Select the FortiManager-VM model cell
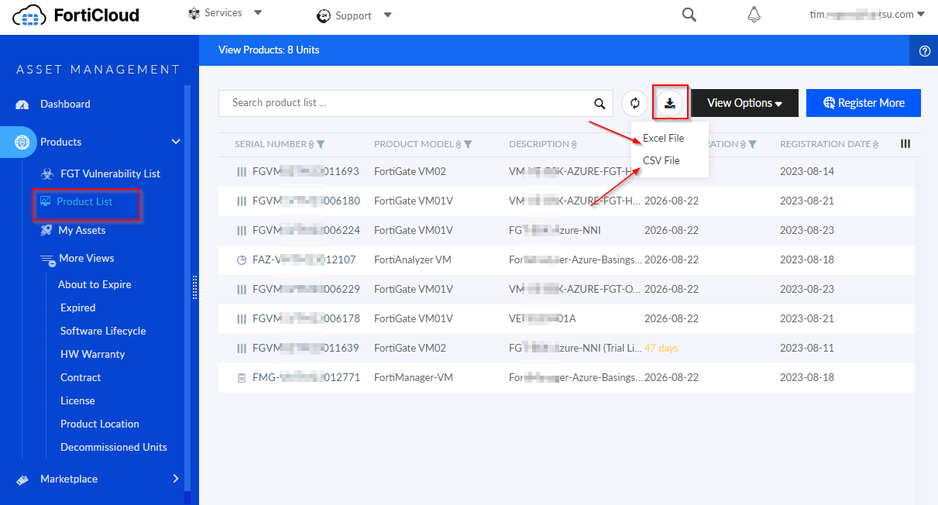 pyautogui.click(x=413, y=378)
